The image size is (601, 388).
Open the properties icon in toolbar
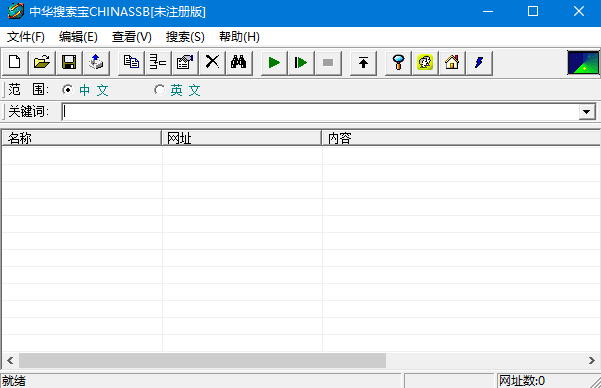[185, 62]
